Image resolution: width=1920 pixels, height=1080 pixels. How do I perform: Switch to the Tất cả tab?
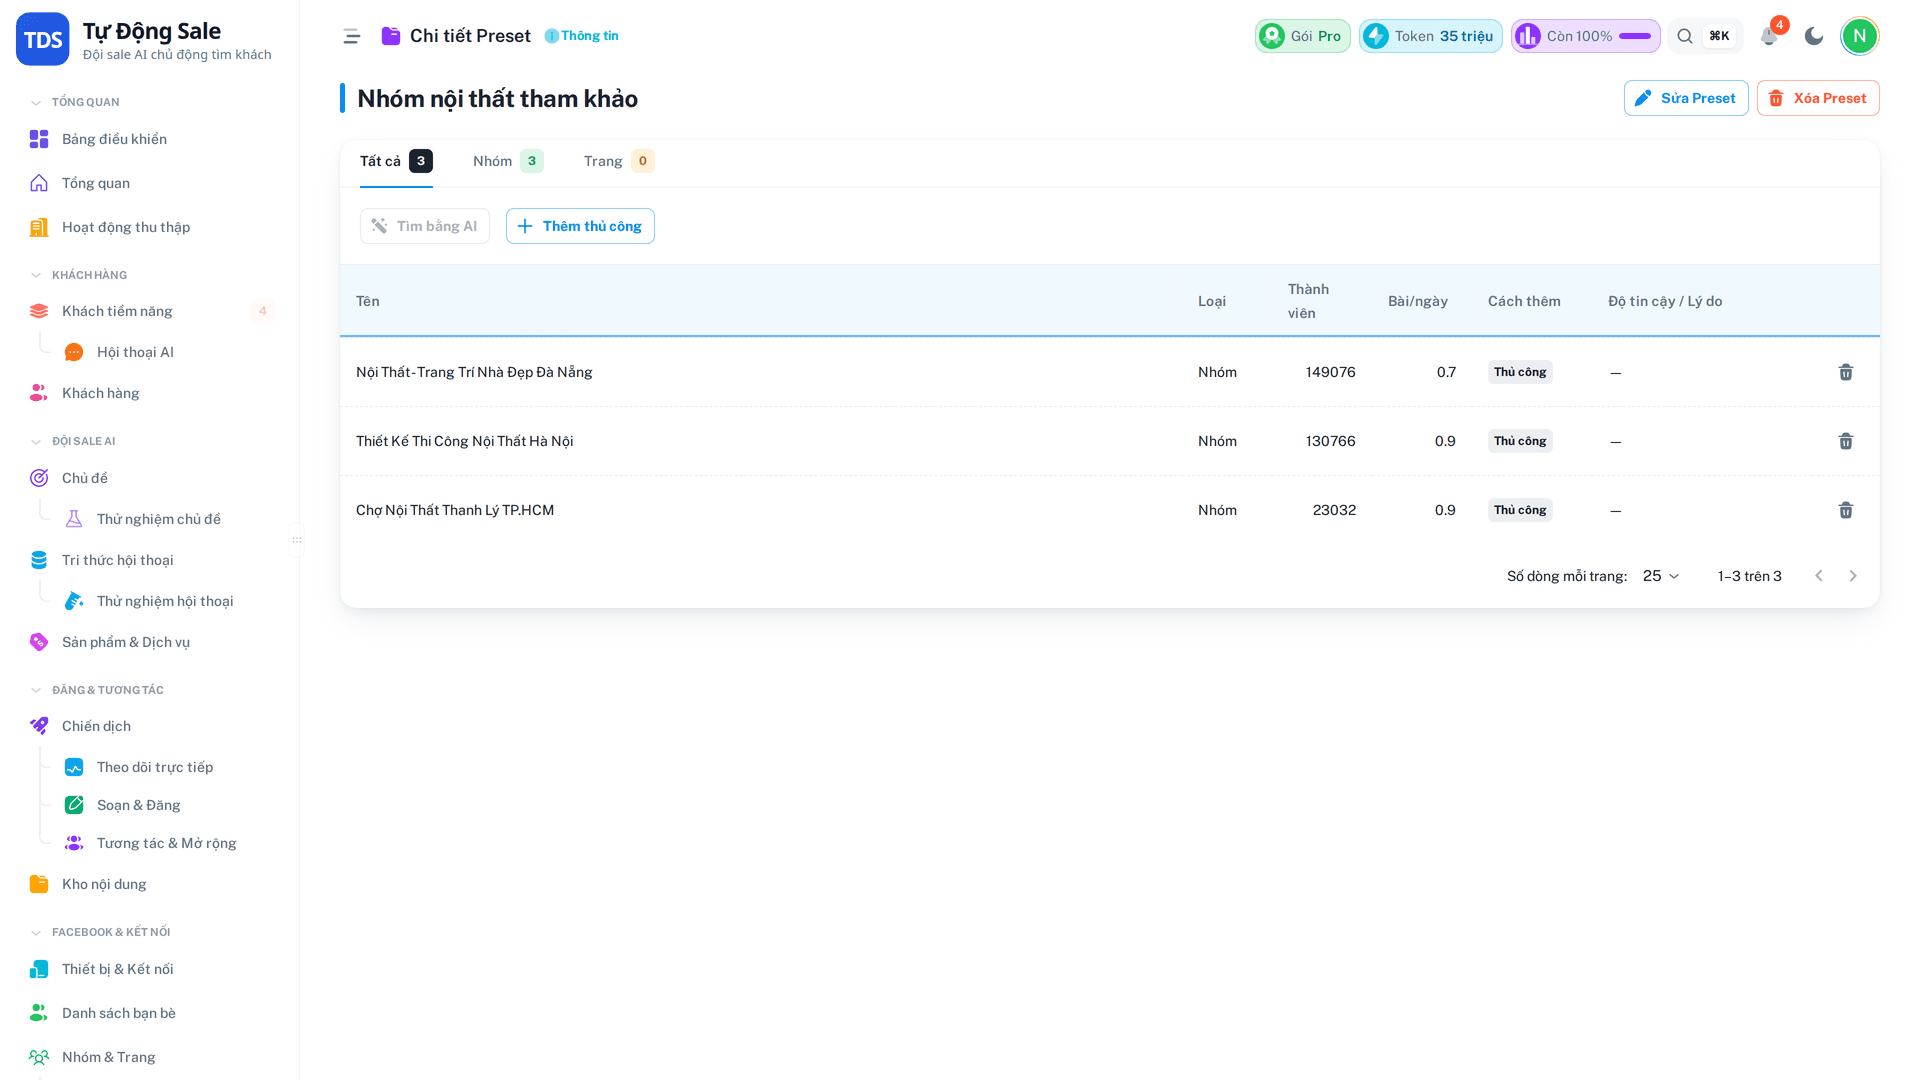[x=396, y=161]
